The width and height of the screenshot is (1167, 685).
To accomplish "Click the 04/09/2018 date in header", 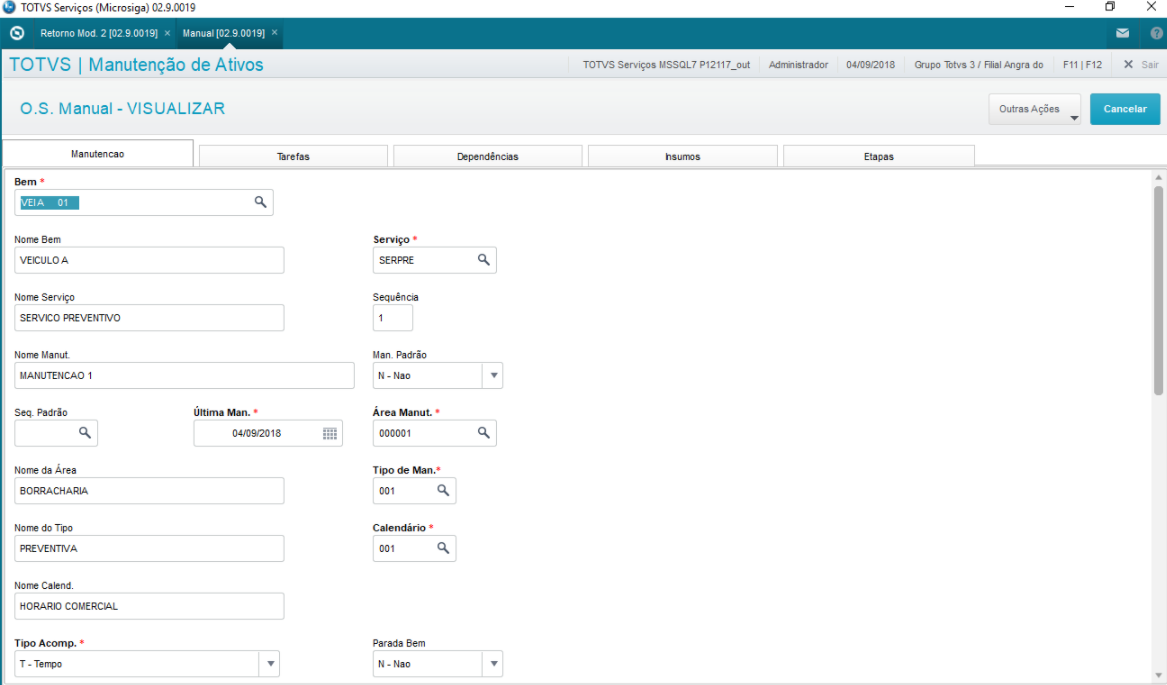I will pos(870,65).
